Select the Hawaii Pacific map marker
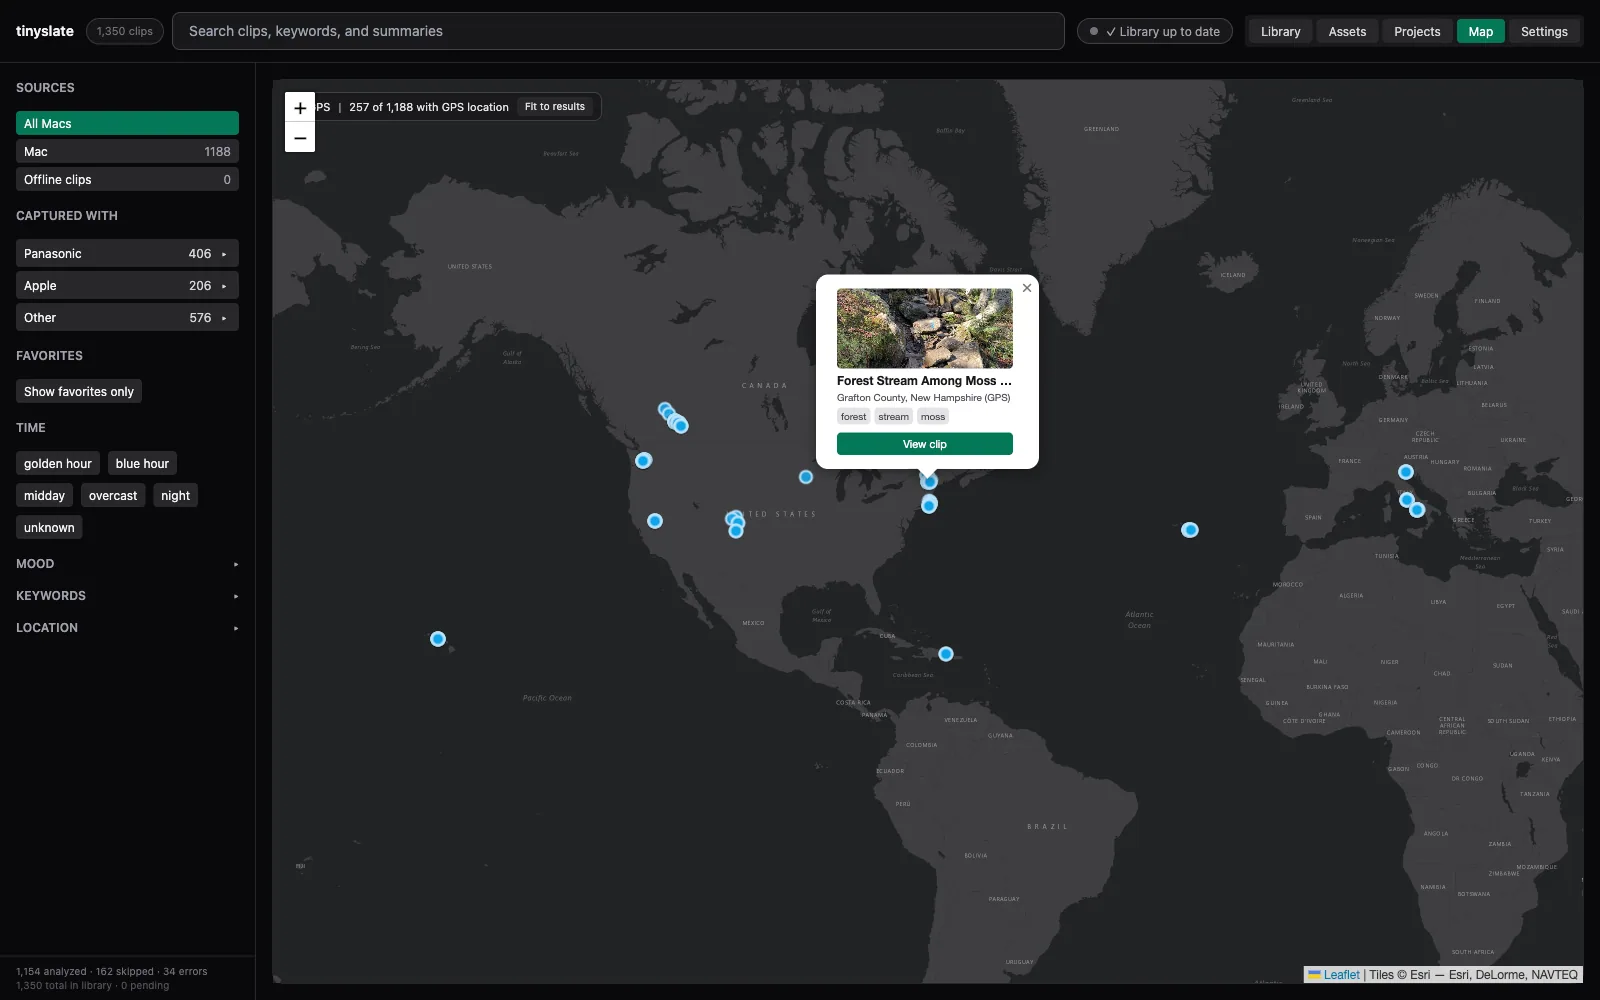The image size is (1600, 1000). [438, 639]
